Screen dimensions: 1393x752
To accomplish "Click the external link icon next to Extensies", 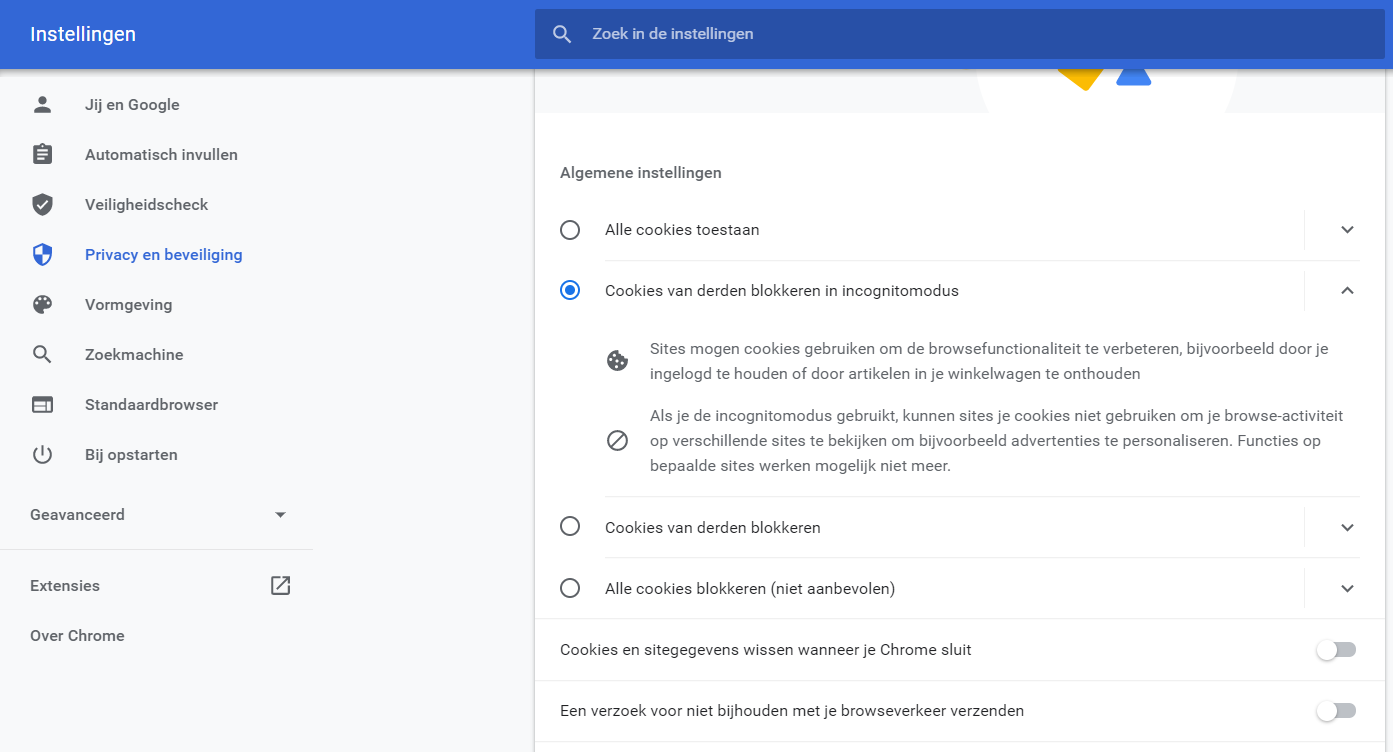I will [x=281, y=586].
